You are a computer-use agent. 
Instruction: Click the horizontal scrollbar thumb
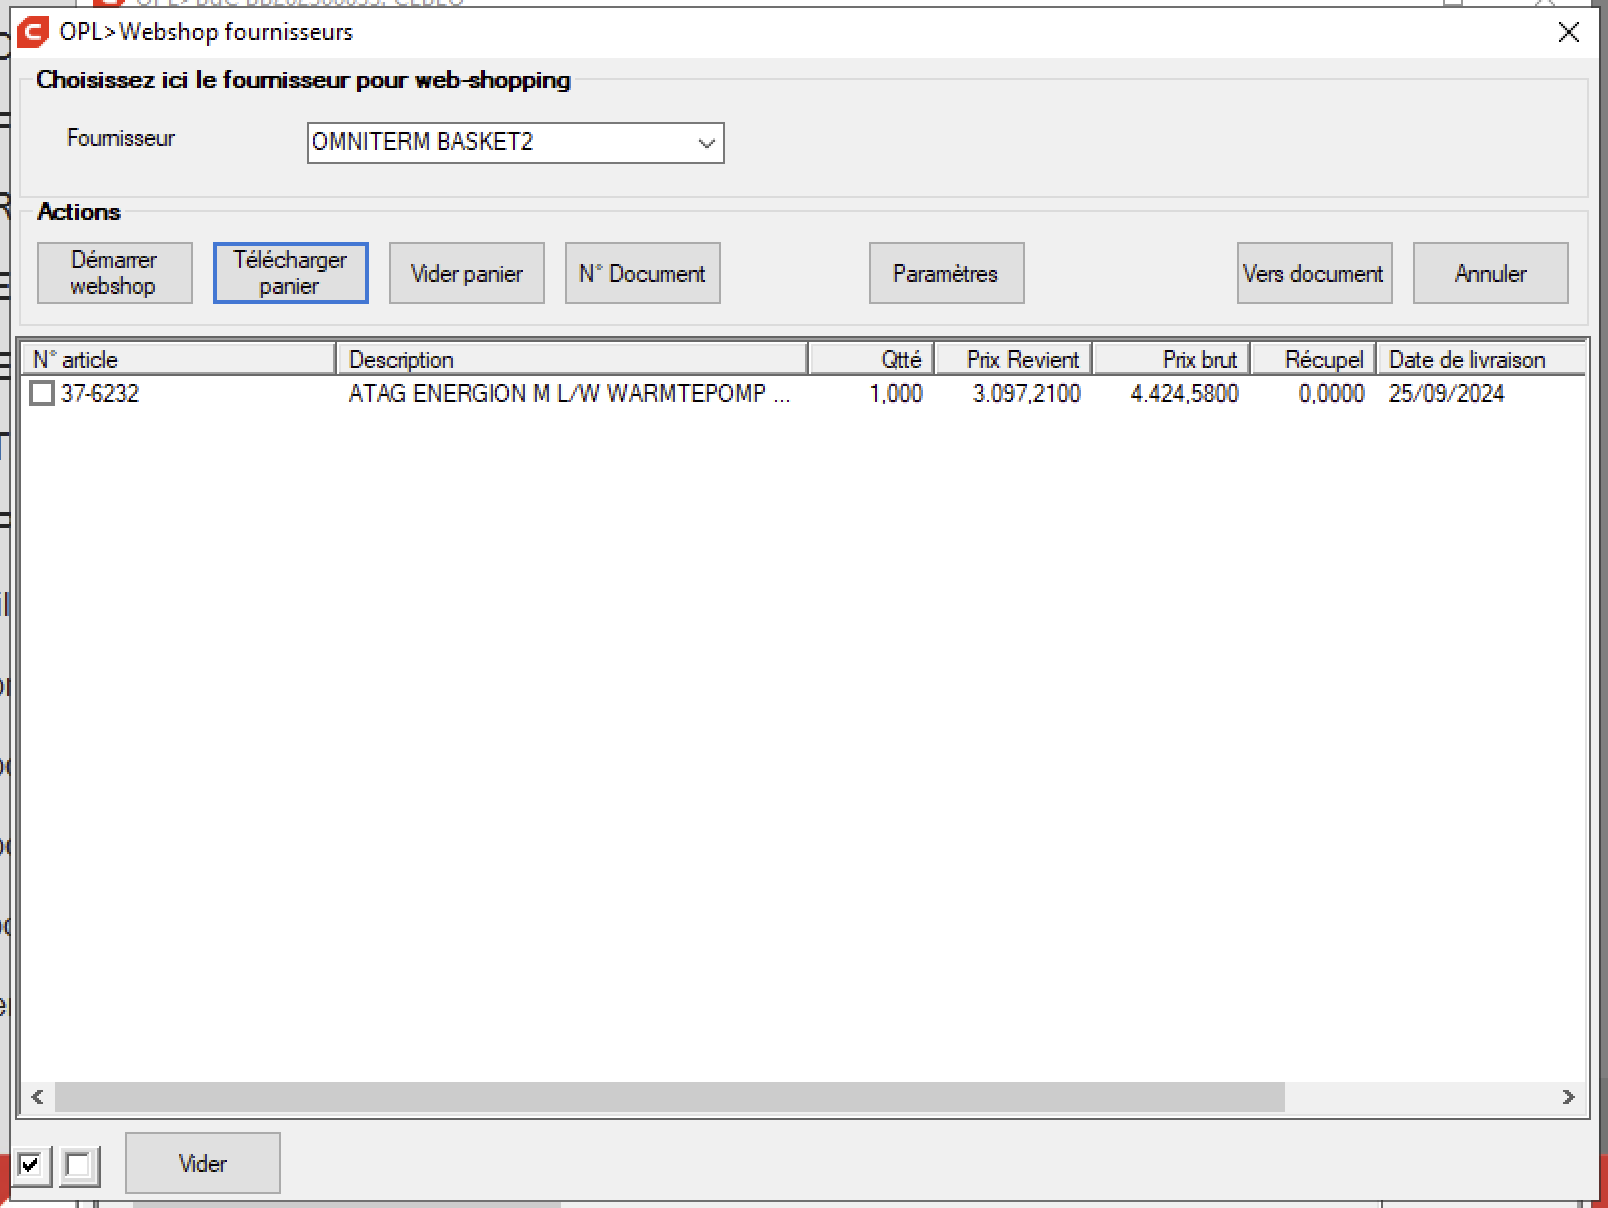(669, 1097)
